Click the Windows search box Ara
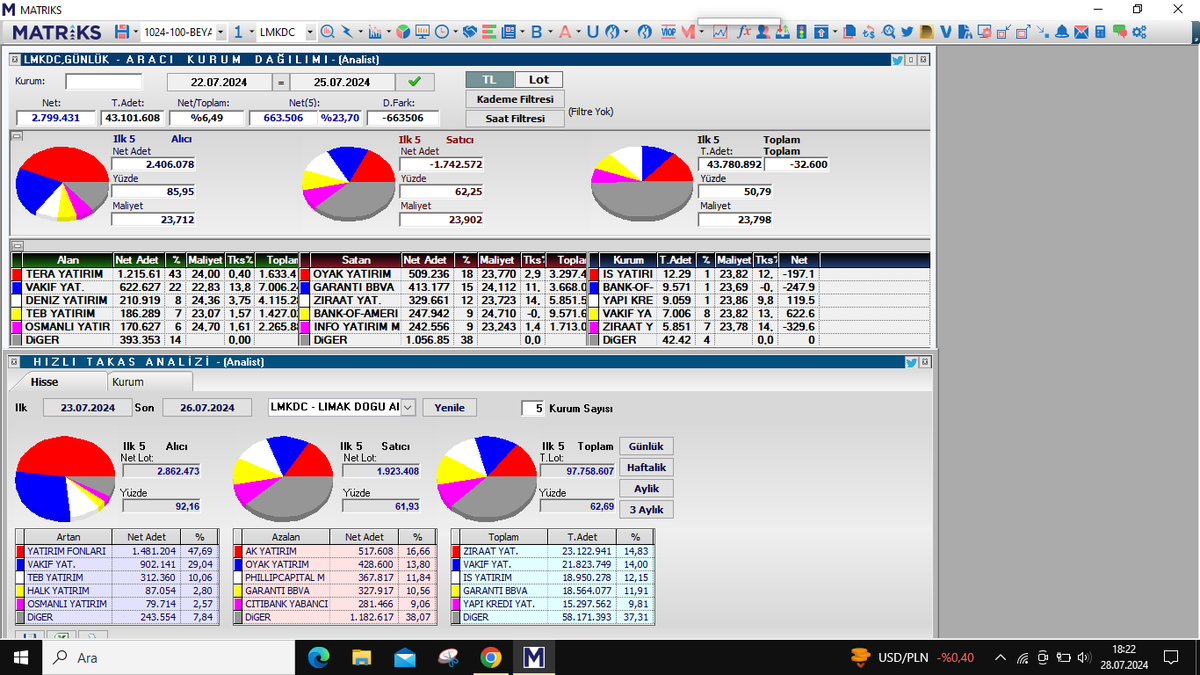This screenshot has width=1200, height=675. point(170,657)
